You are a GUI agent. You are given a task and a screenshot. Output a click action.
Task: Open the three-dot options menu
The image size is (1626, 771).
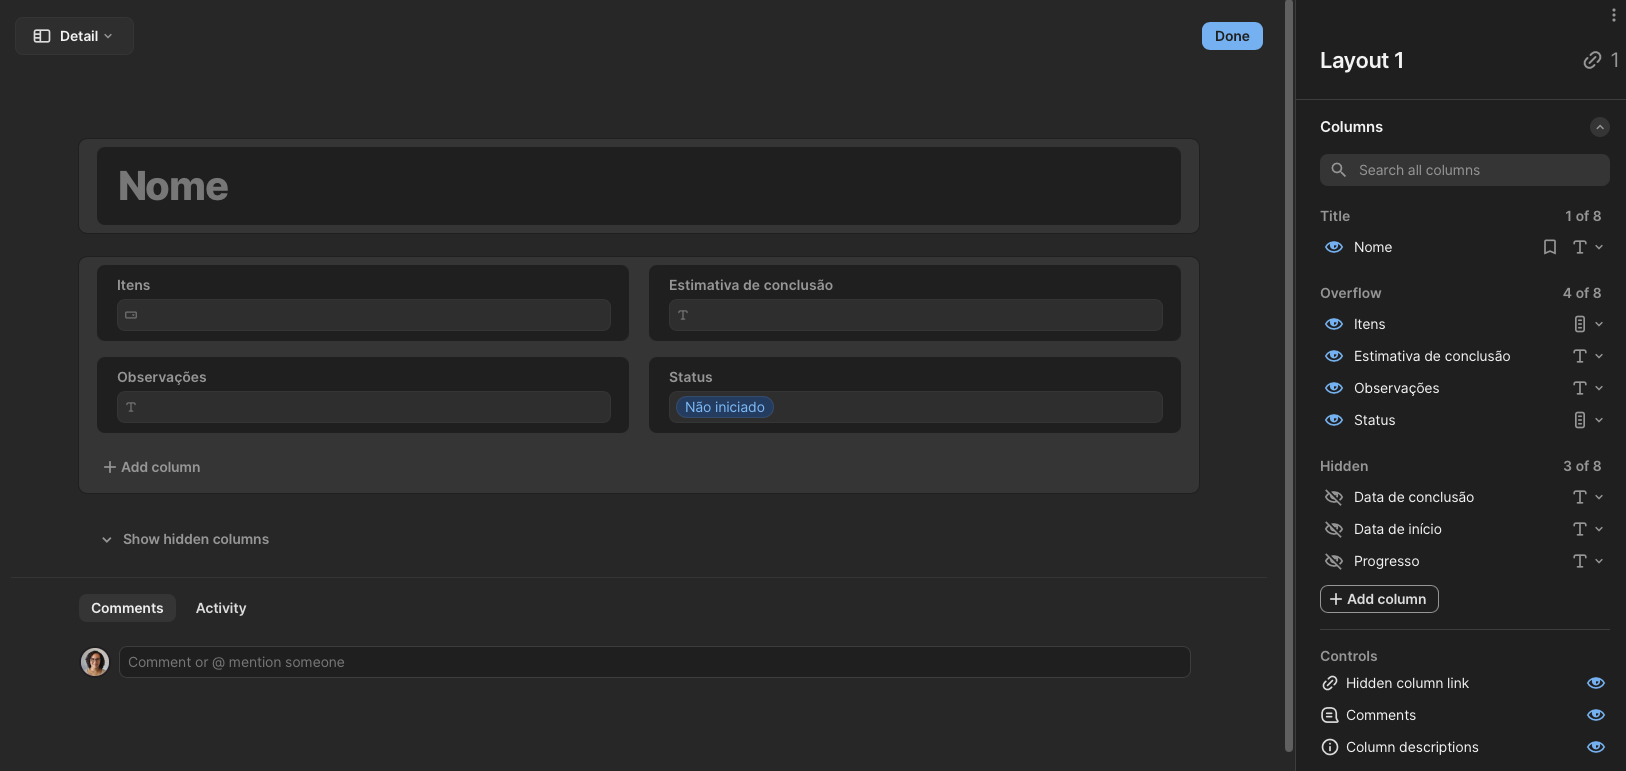click(x=1613, y=15)
